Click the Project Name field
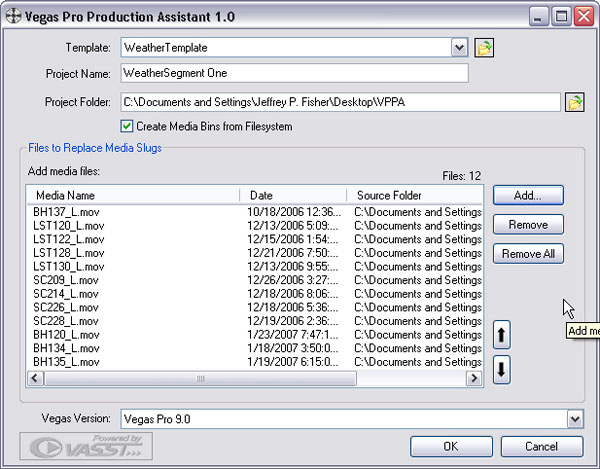The image size is (600, 469). point(294,73)
